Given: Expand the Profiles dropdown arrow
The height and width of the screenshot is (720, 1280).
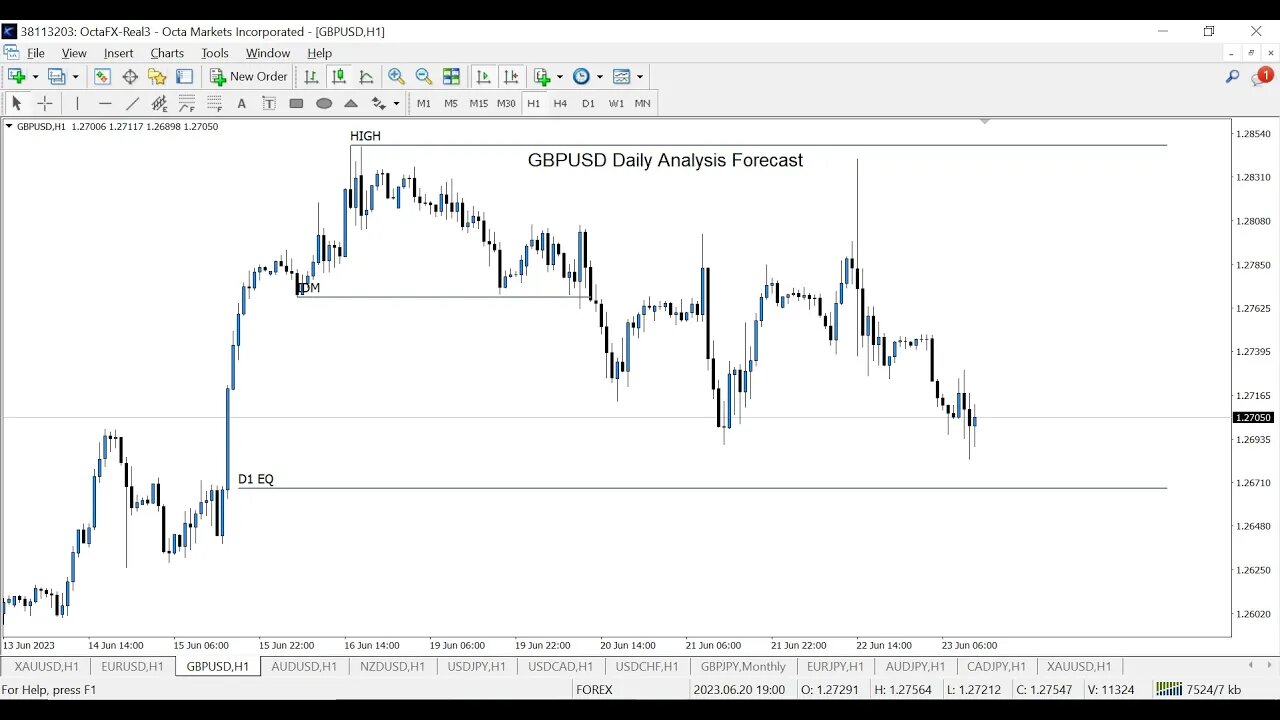Looking at the screenshot, I should click(x=75, y=77).
